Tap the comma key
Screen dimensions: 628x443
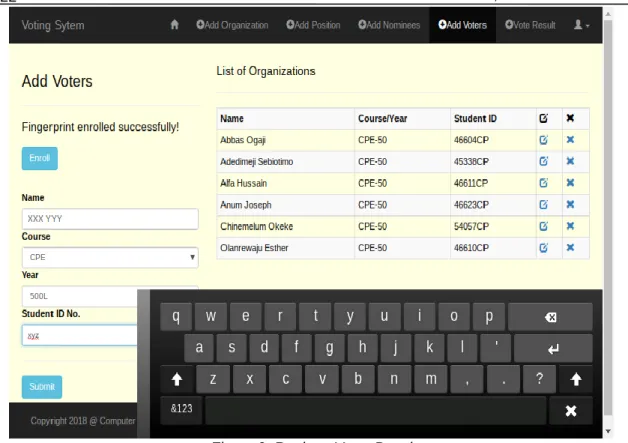click(467, 379)
